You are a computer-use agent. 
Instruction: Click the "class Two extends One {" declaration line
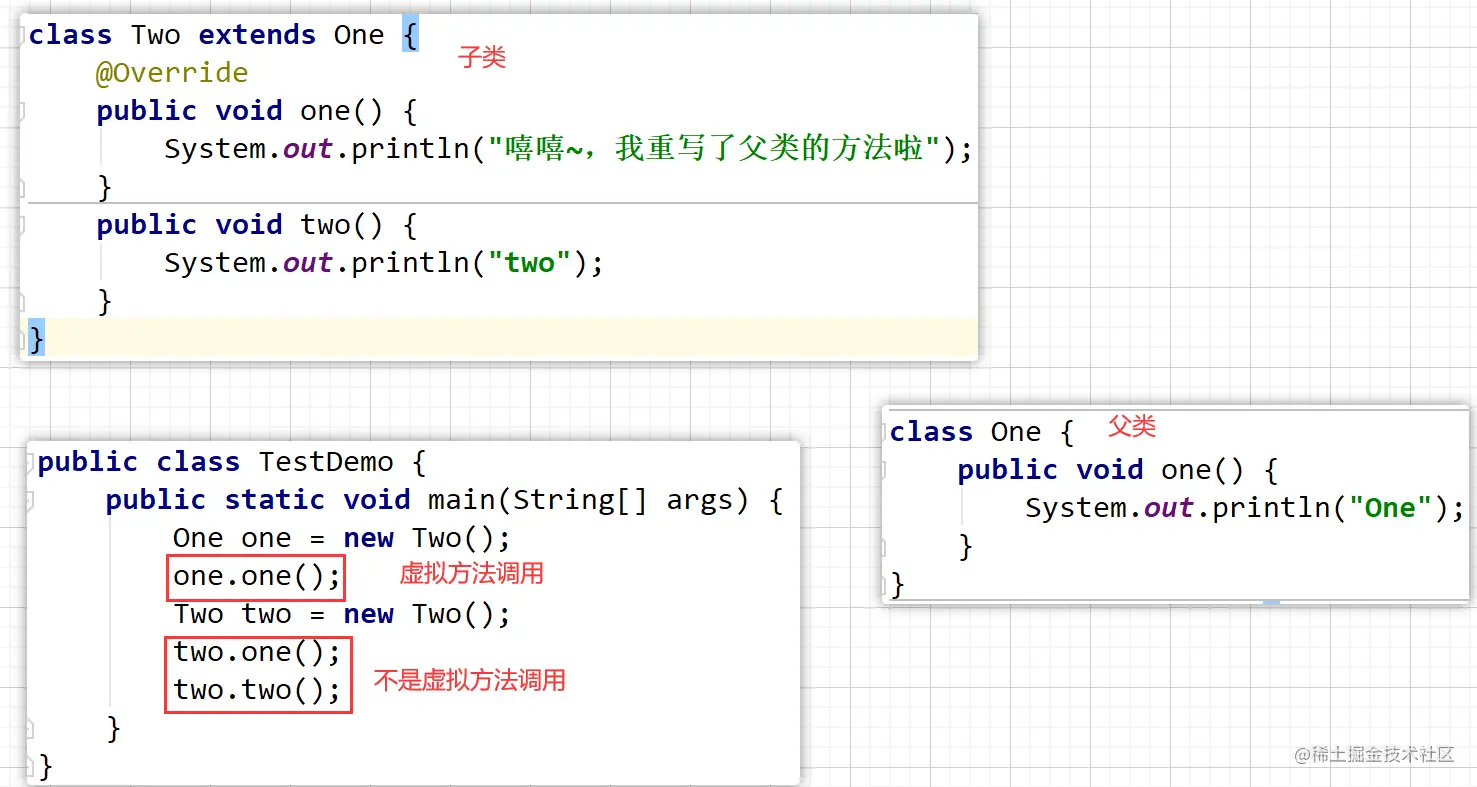(x=223, y=35)
